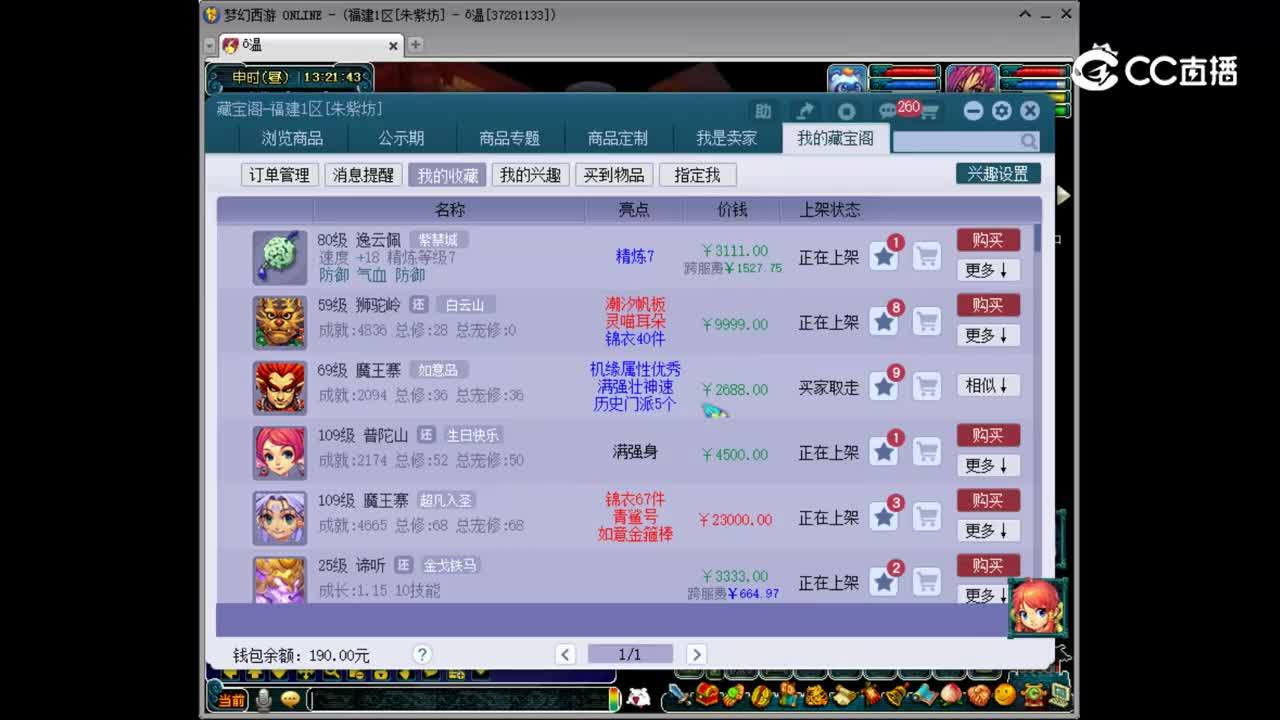Switch to 我是卖家 tab
This screenshot has height=720, width=1280.
pos(727,138)
